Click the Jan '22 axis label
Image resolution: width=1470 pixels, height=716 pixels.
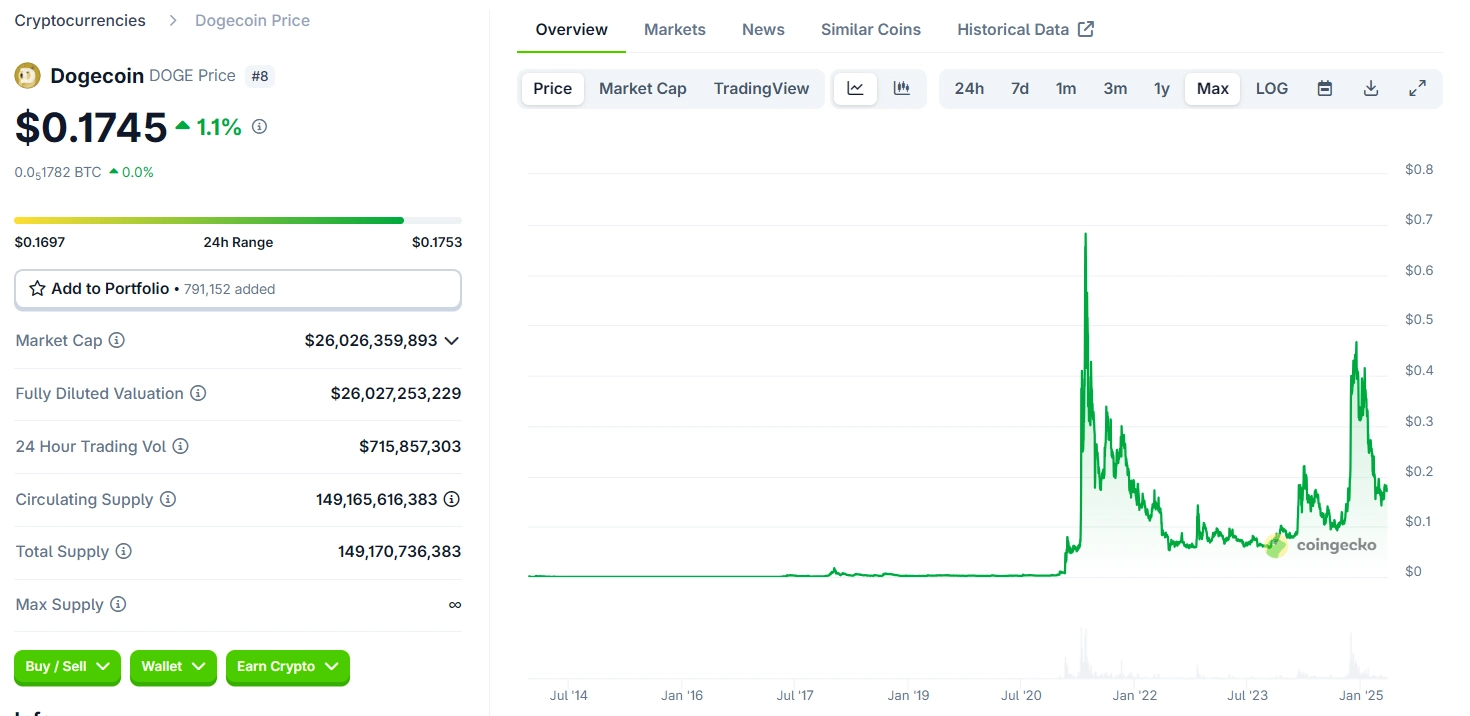[x=1135, y=695]
